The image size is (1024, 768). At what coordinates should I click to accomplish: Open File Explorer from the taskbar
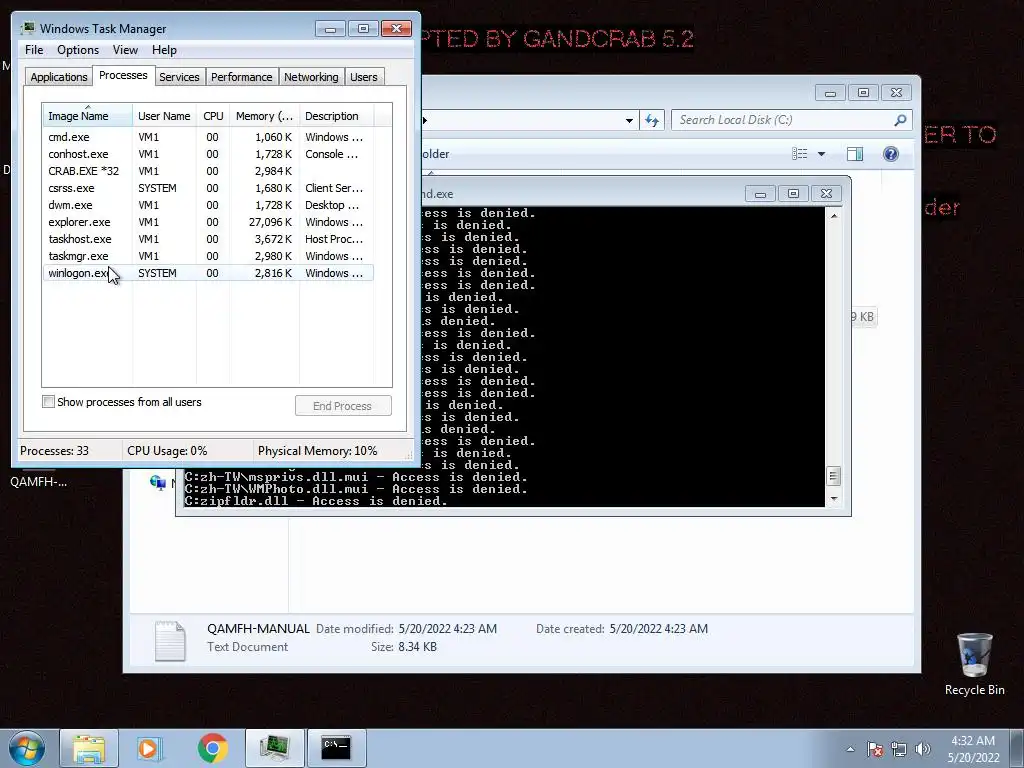click(89, 748)
